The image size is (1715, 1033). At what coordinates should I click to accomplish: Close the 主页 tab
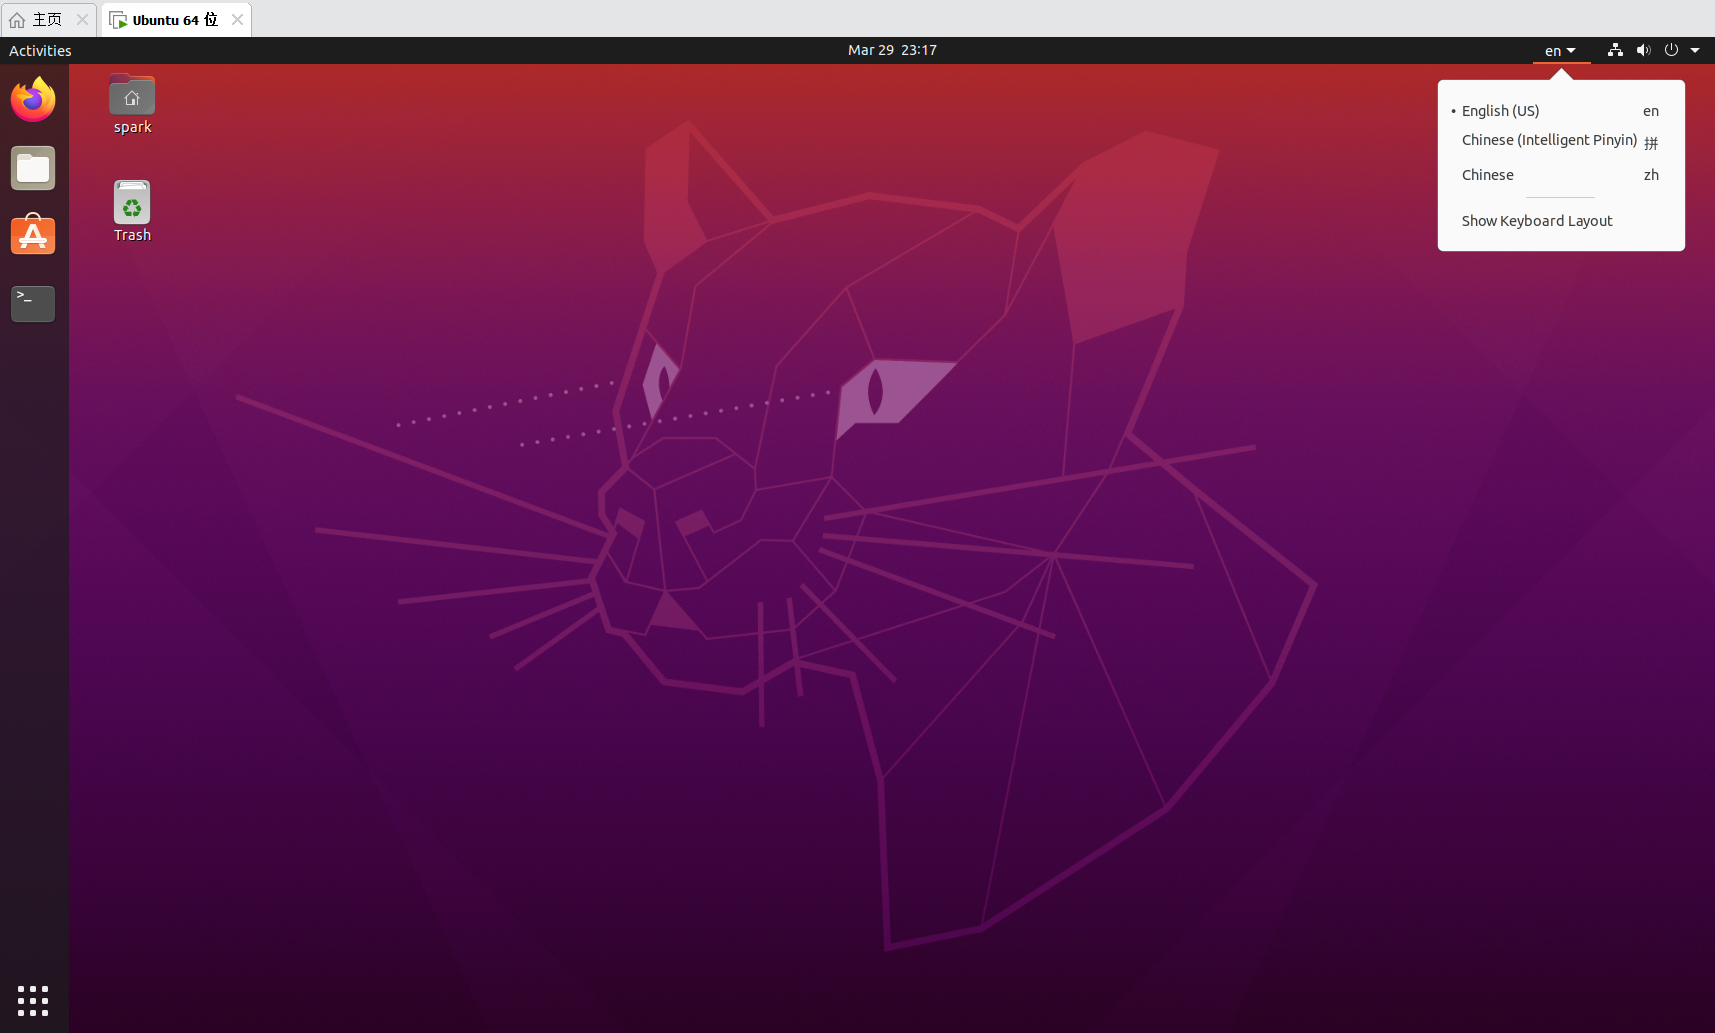coord(82,19)
